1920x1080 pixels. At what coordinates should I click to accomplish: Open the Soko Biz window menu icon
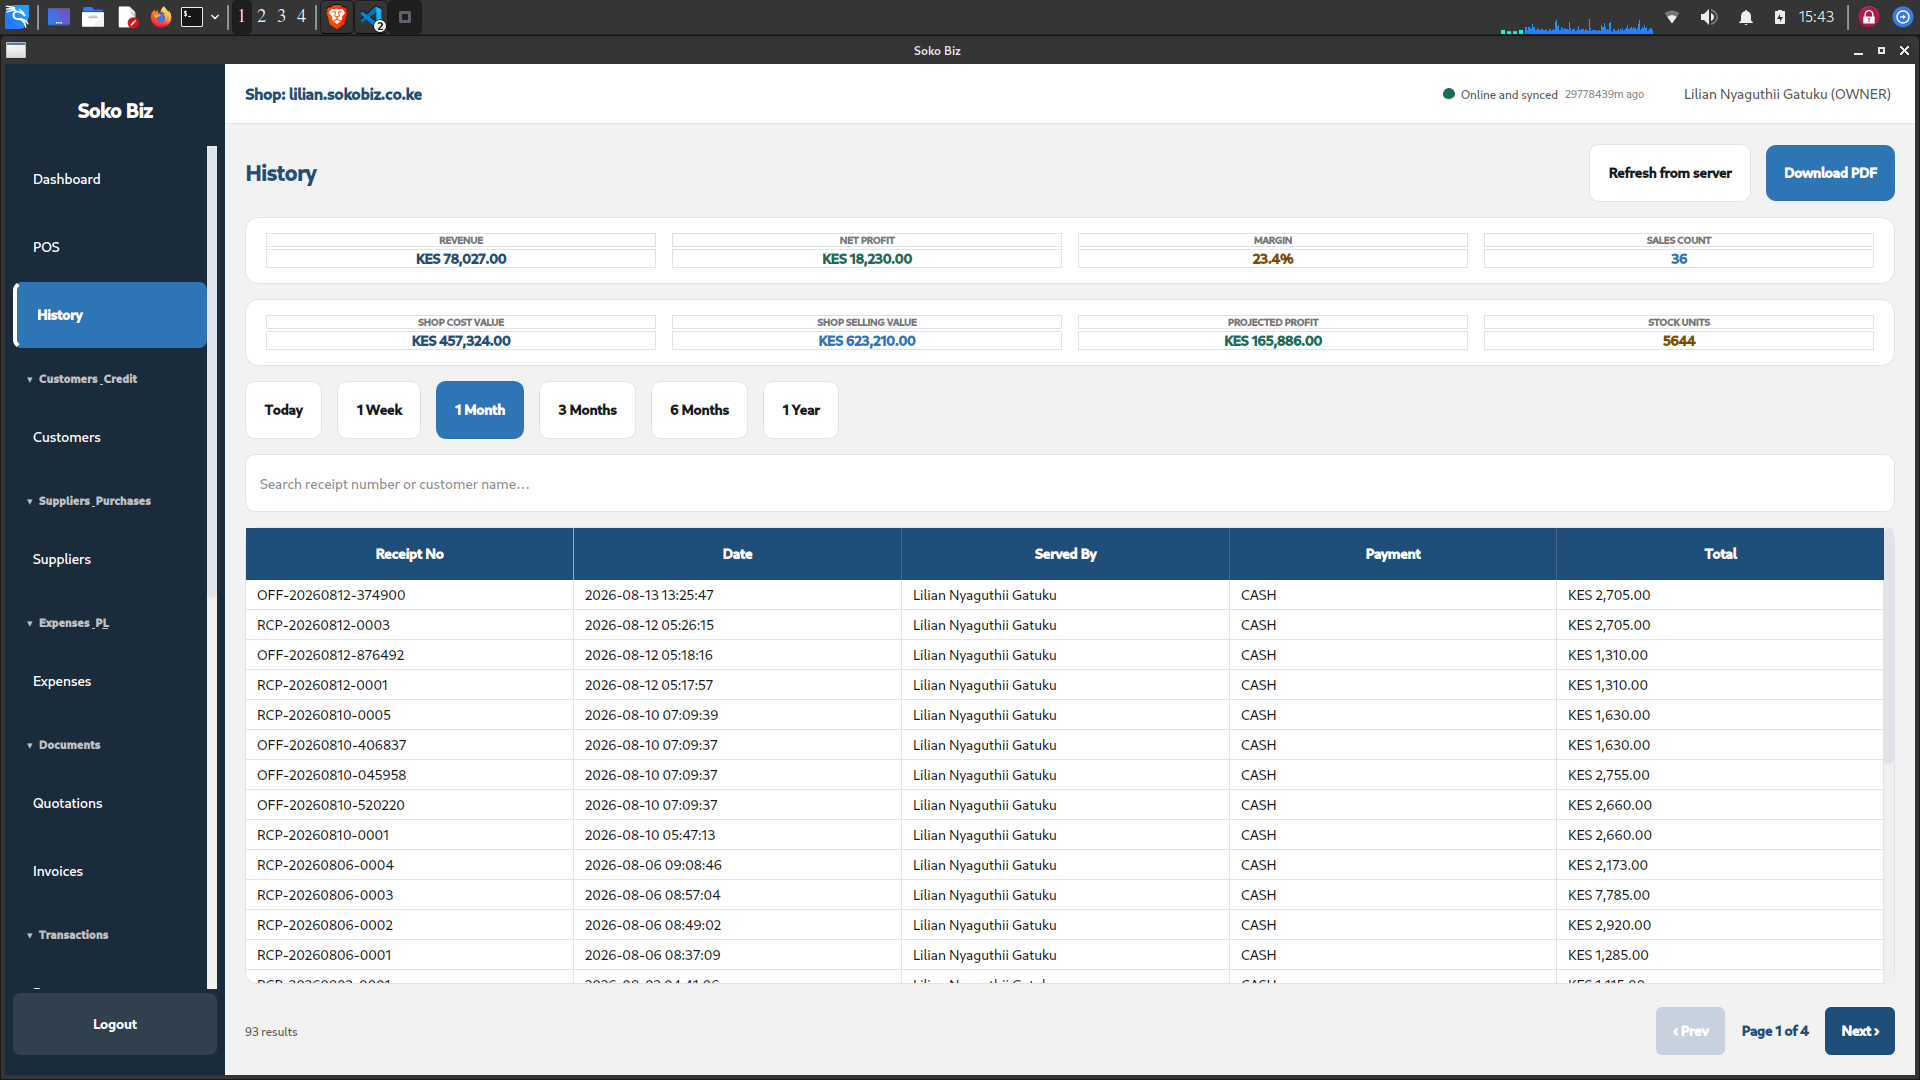click(16, 50)
